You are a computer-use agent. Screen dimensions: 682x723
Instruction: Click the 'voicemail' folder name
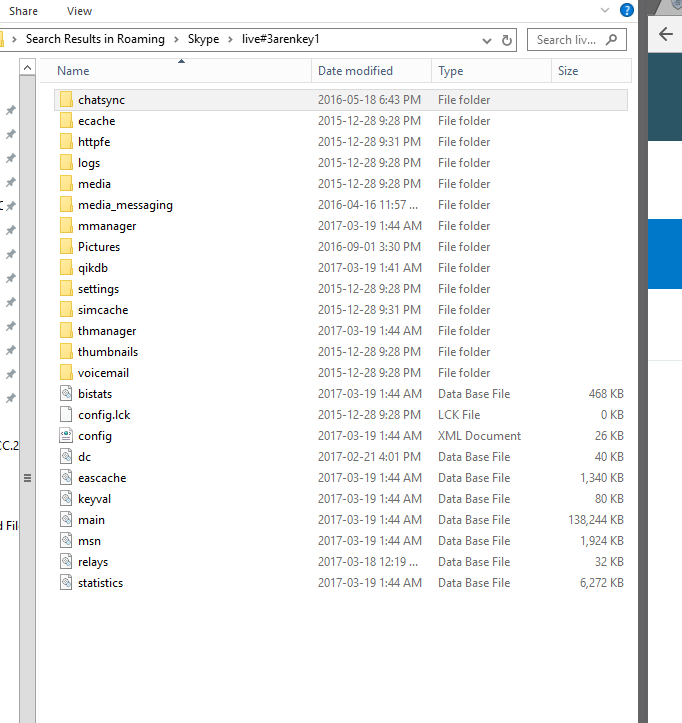point(103,373)
